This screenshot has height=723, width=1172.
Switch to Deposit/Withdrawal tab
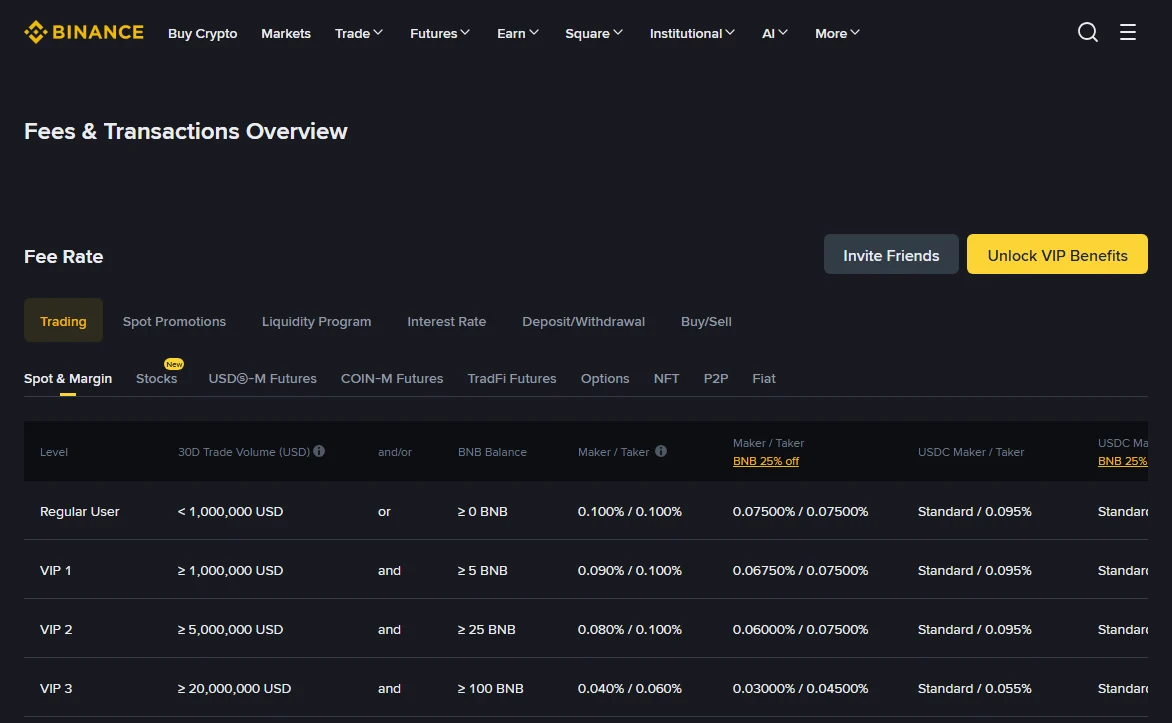coord(583,321)
